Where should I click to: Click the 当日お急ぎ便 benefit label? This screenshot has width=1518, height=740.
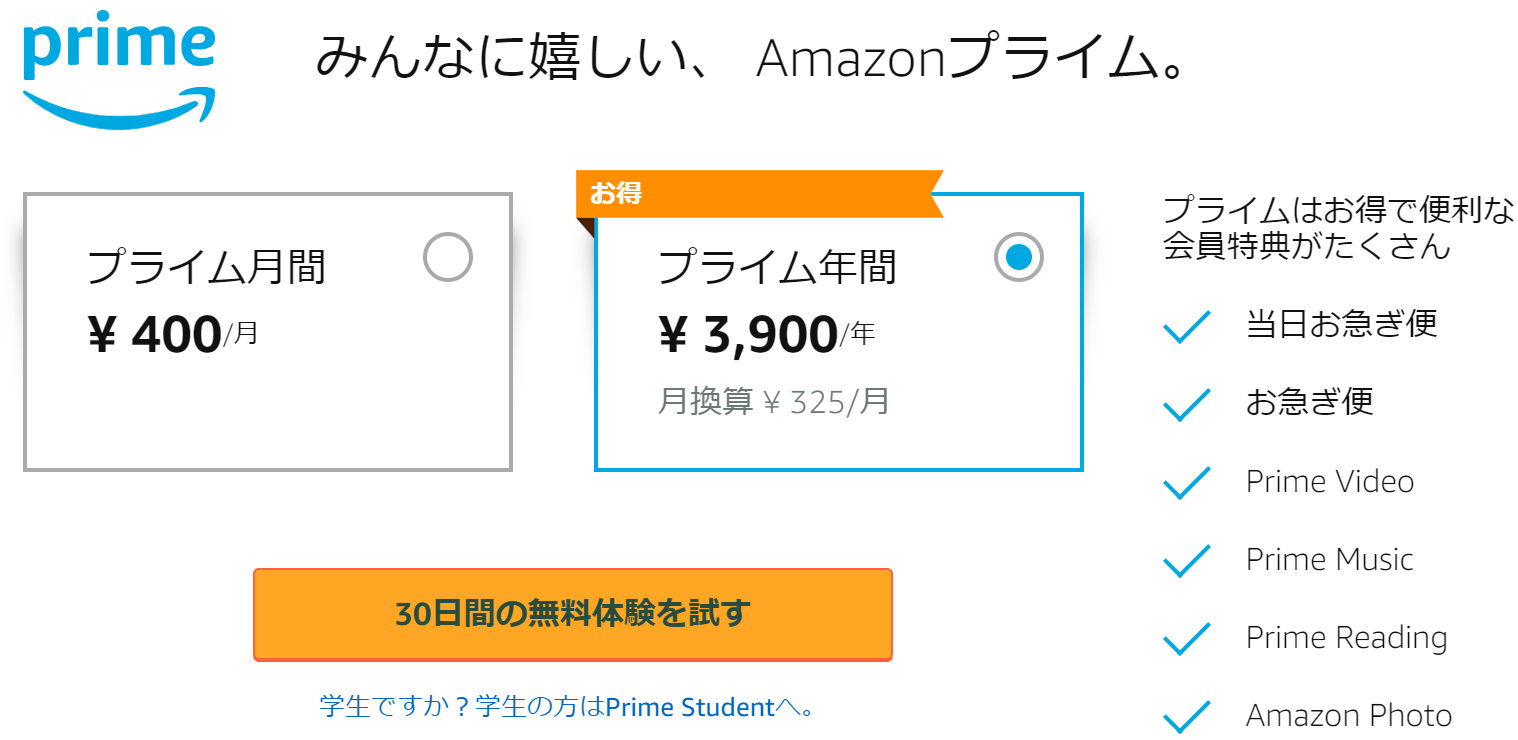1341,324
